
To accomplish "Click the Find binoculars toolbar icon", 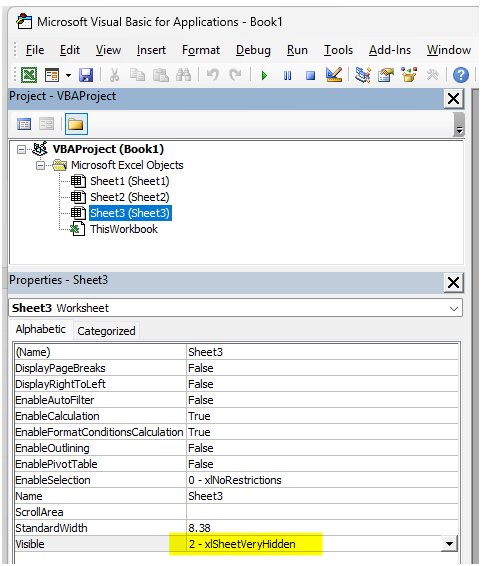I will coord(184,75).
